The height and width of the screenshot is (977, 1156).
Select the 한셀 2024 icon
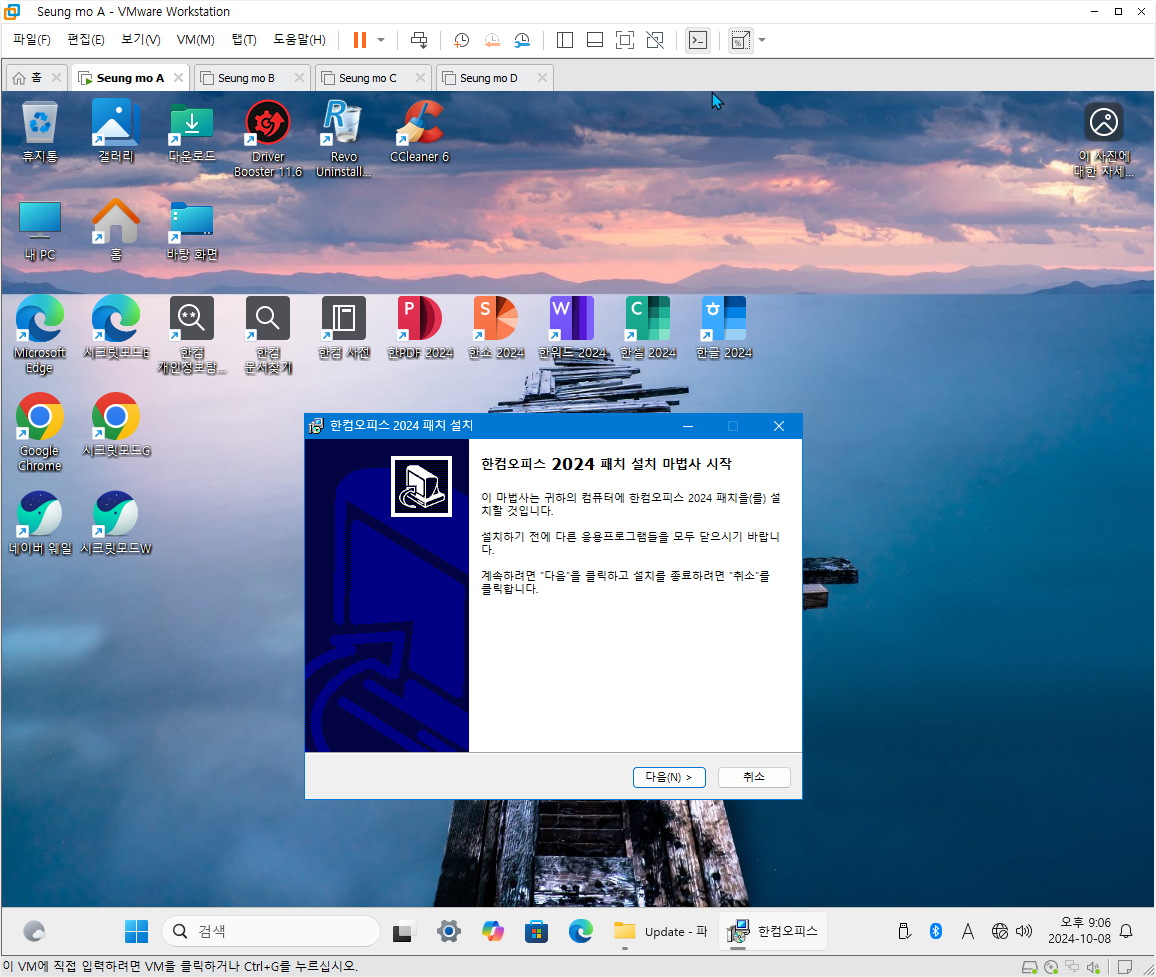[648, 328]
